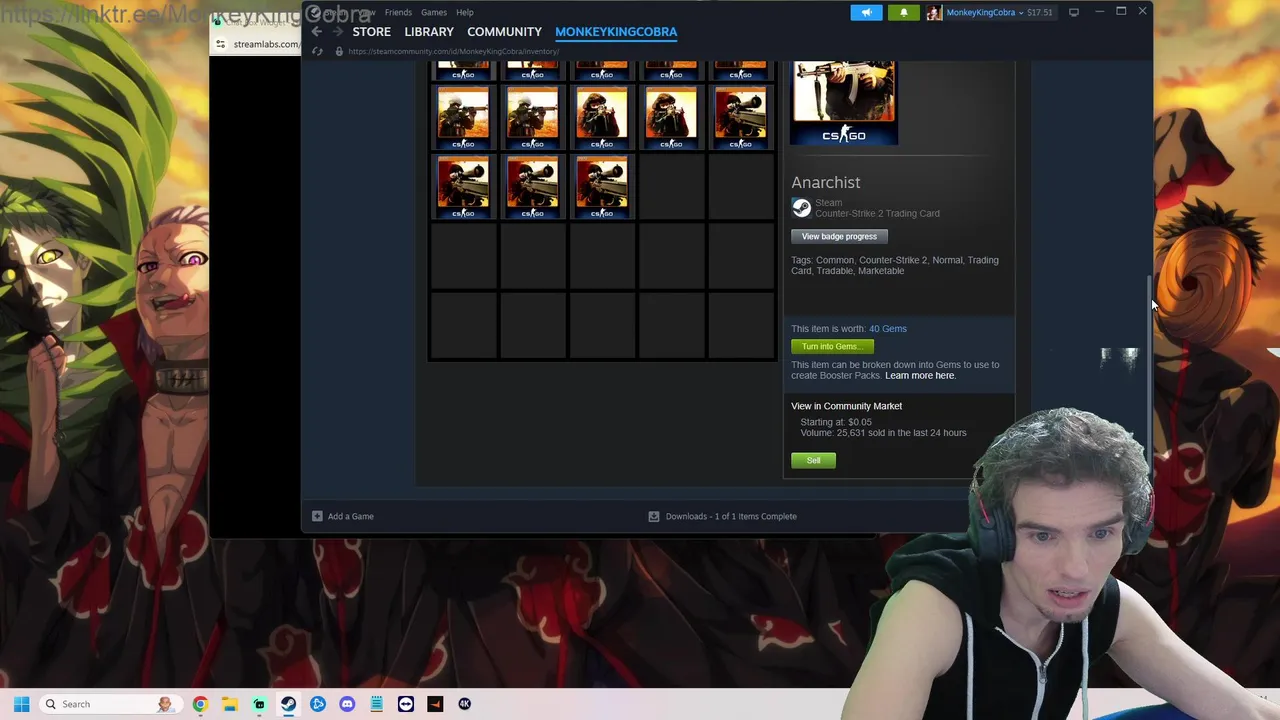Click the Steam logo next to card info
The height and width of the screenshot is (720, 1280).
[801, 207]
